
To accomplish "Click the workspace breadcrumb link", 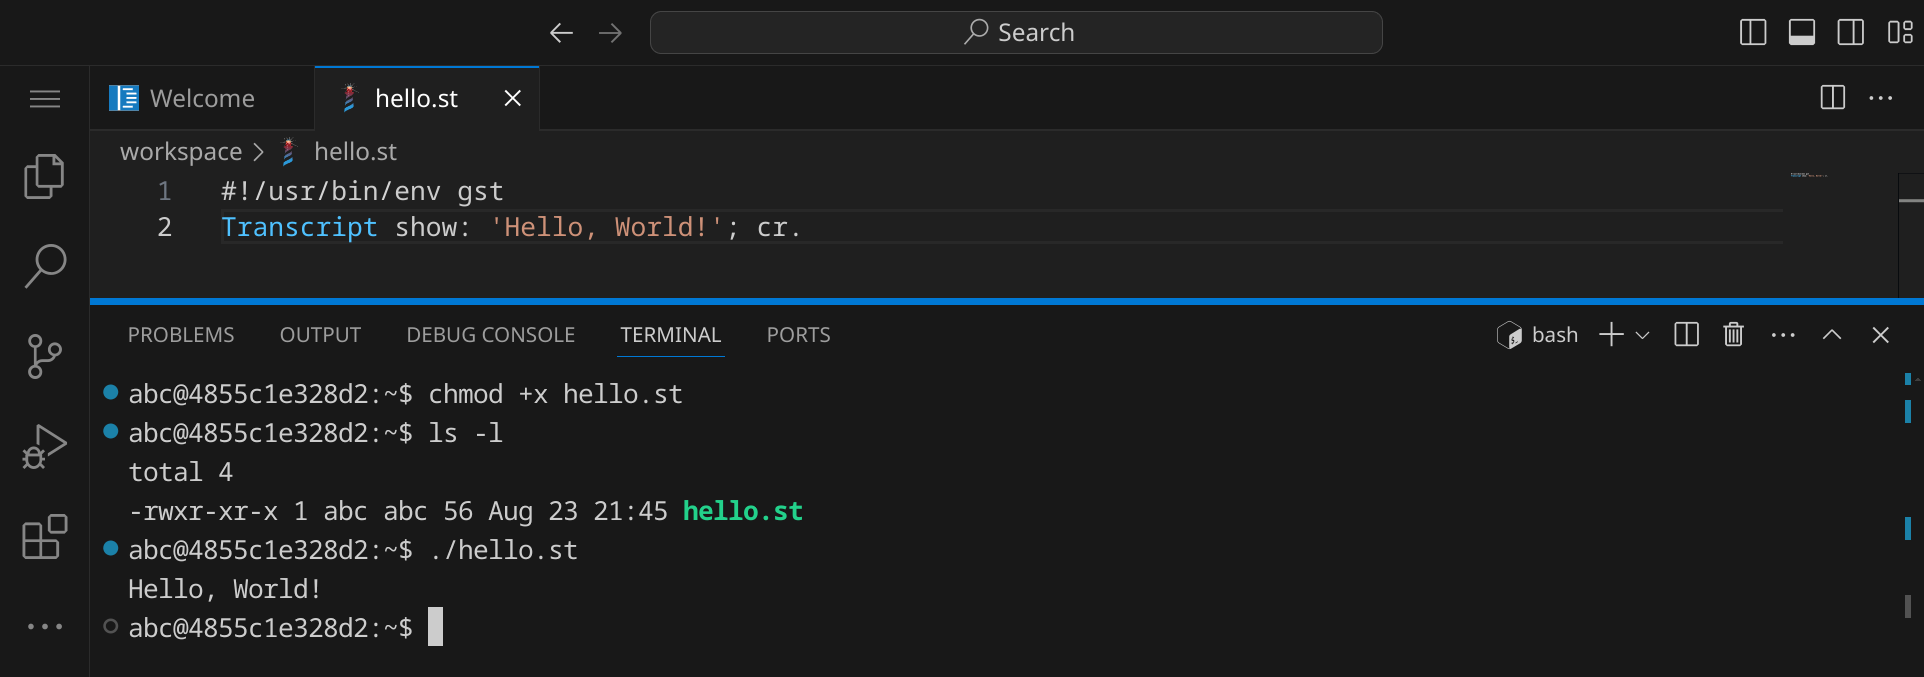I will 181,152.
